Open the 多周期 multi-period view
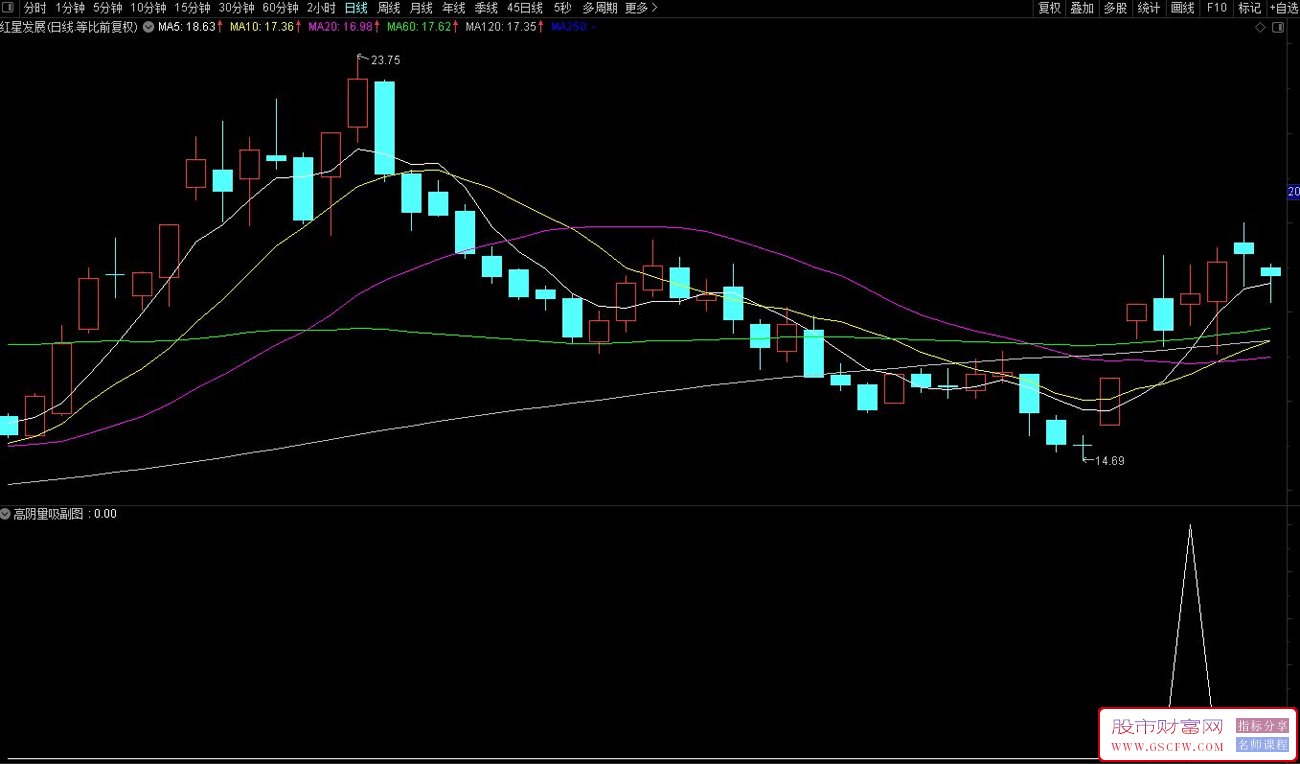Screen dimensions: 1300x764 [x=600, y=8]
